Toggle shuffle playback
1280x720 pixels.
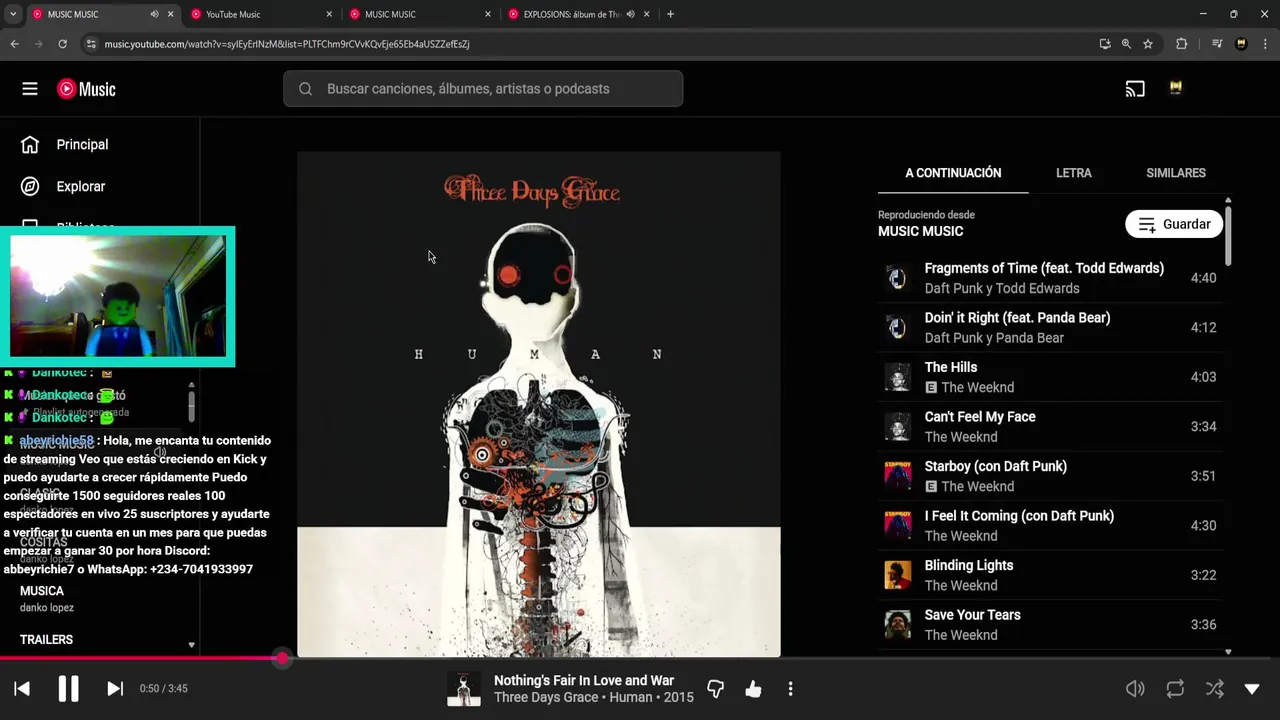click(1214, 689)
